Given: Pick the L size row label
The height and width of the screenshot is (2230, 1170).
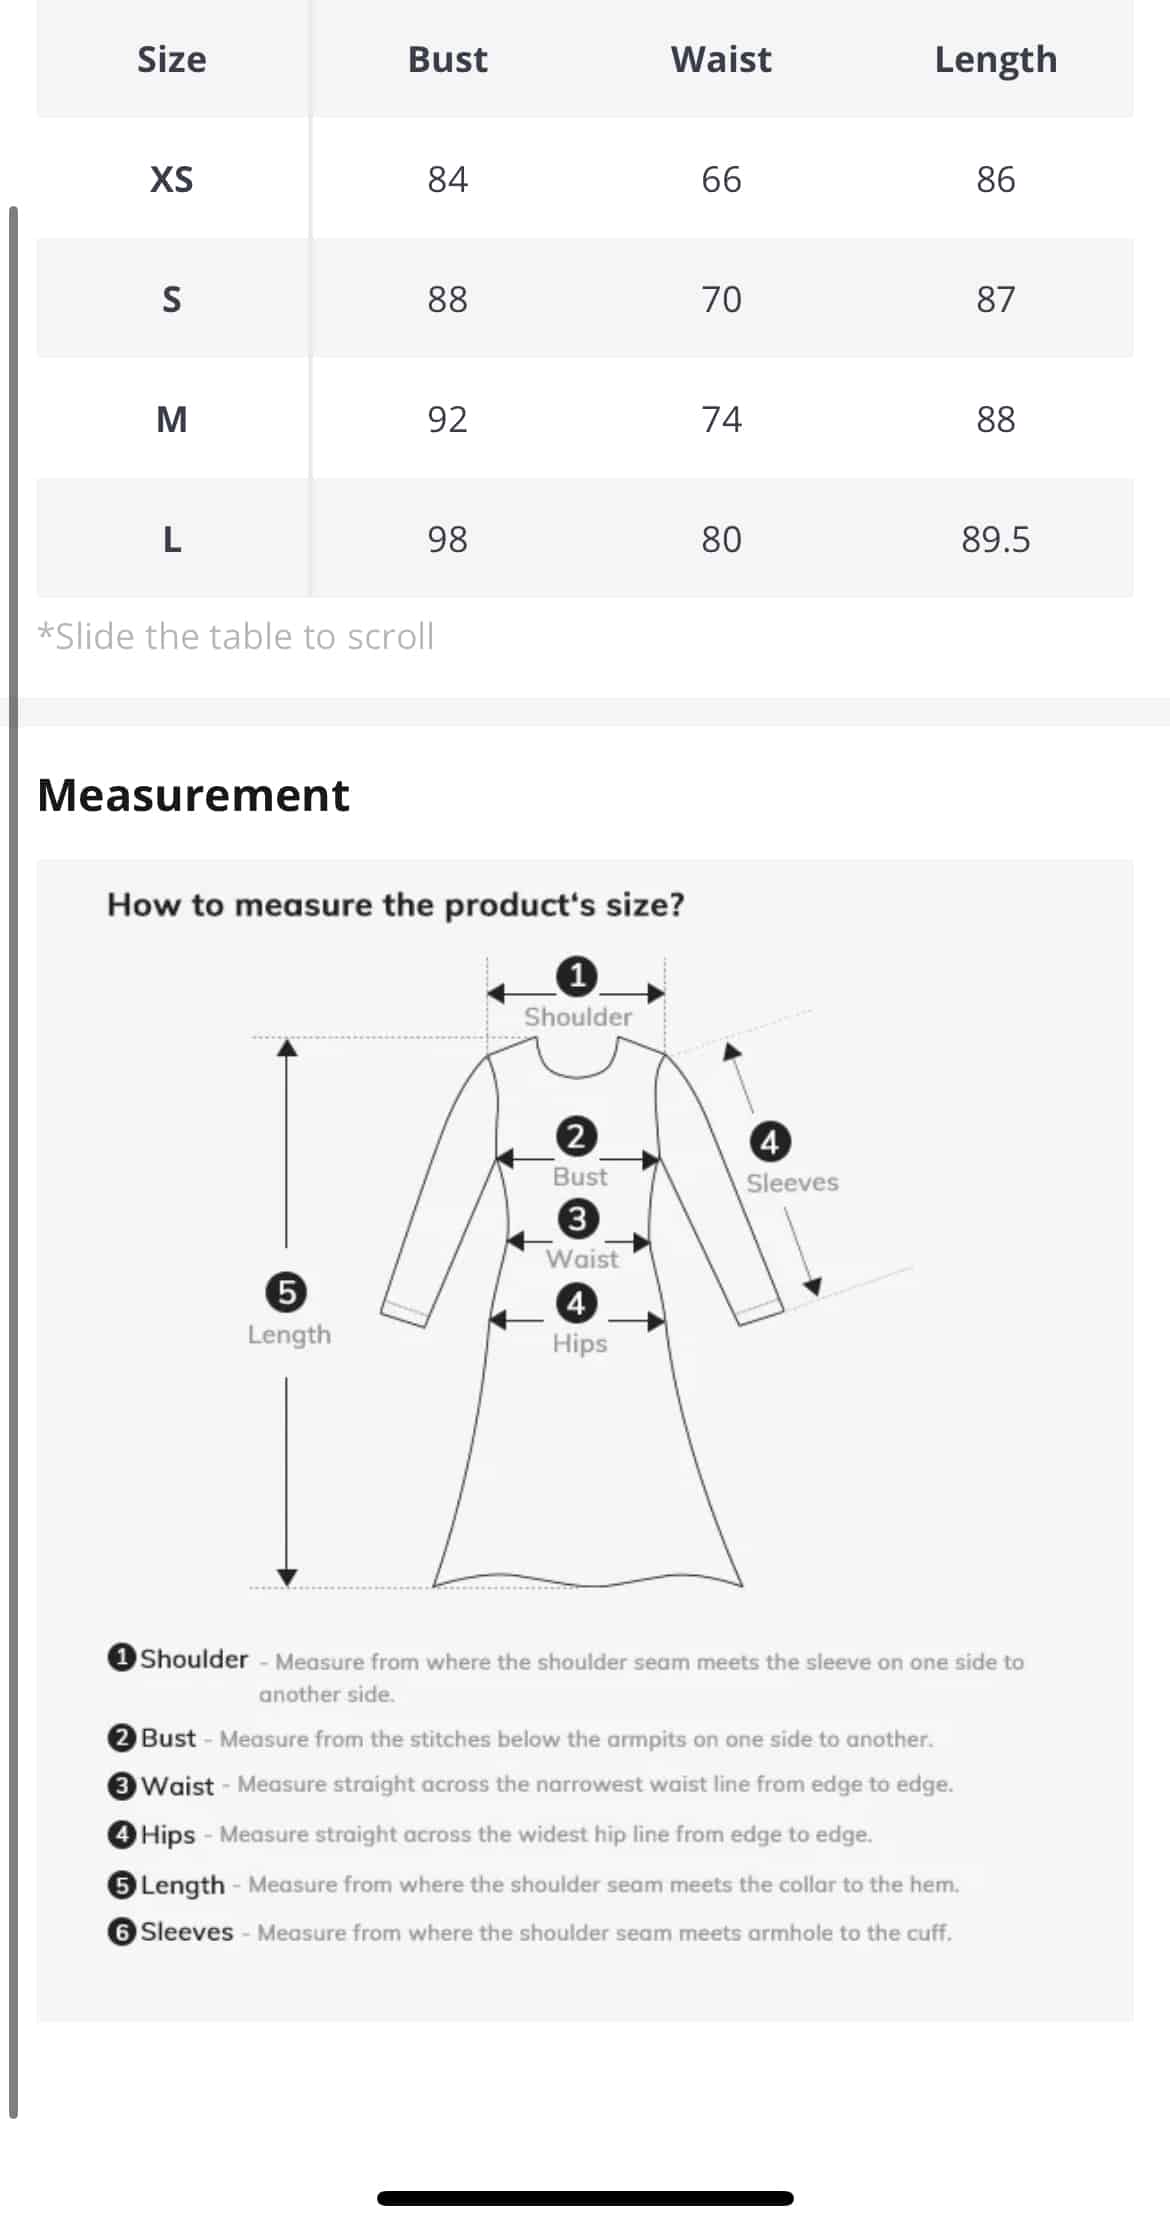Looking at the screenshot, I should [x=172, y=540].
